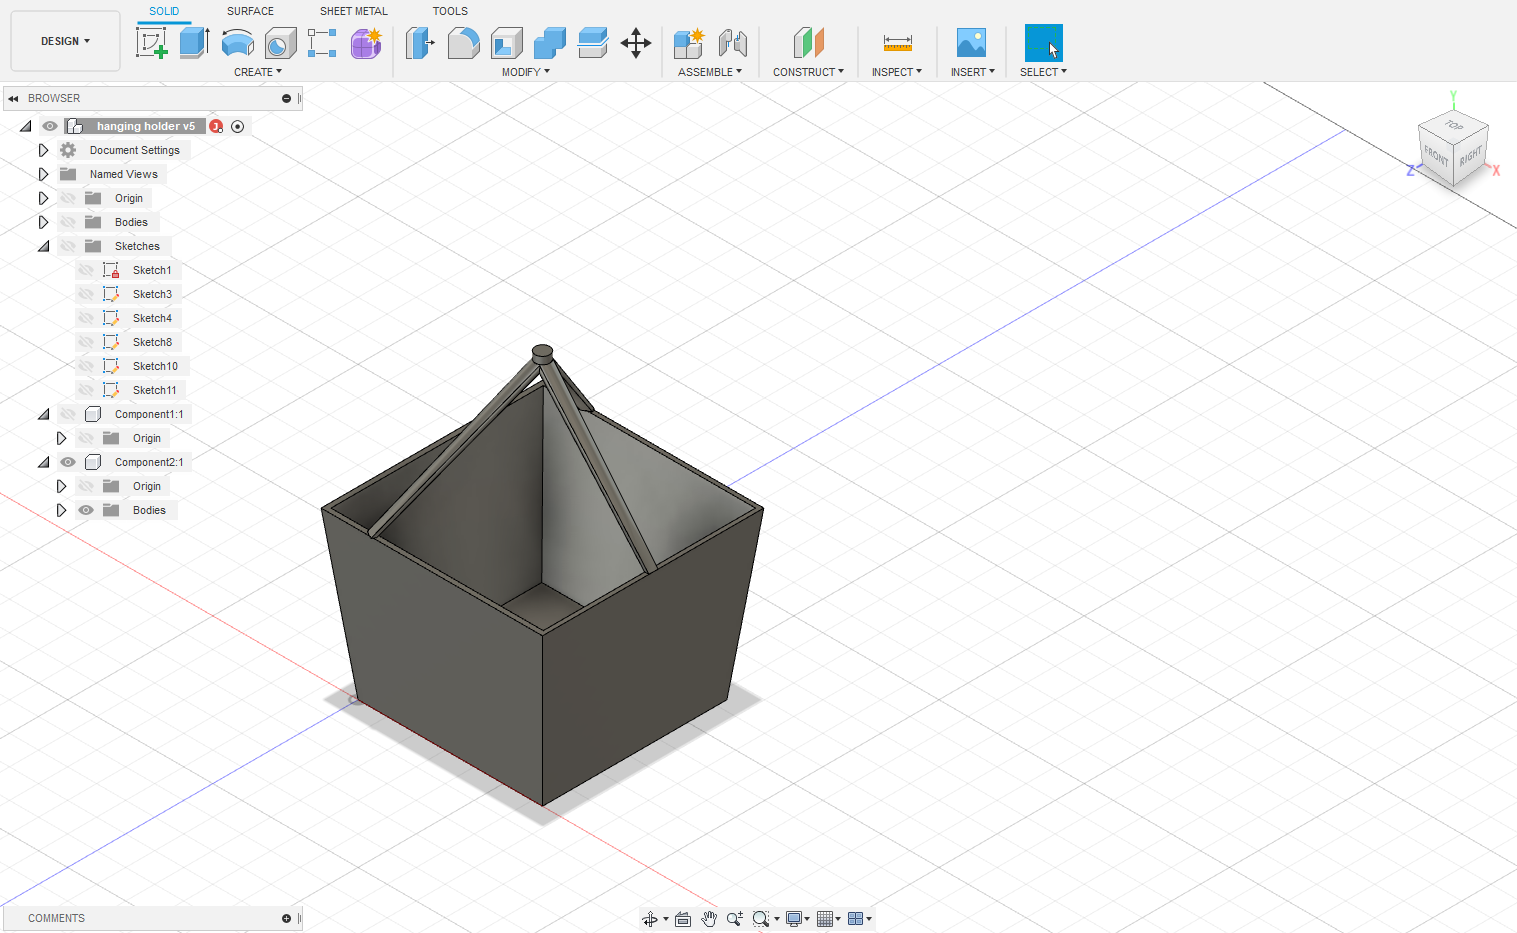1517x933 pixels.
Task: Click the Zoom Window magnifier icon
Action: coord(761,919)
